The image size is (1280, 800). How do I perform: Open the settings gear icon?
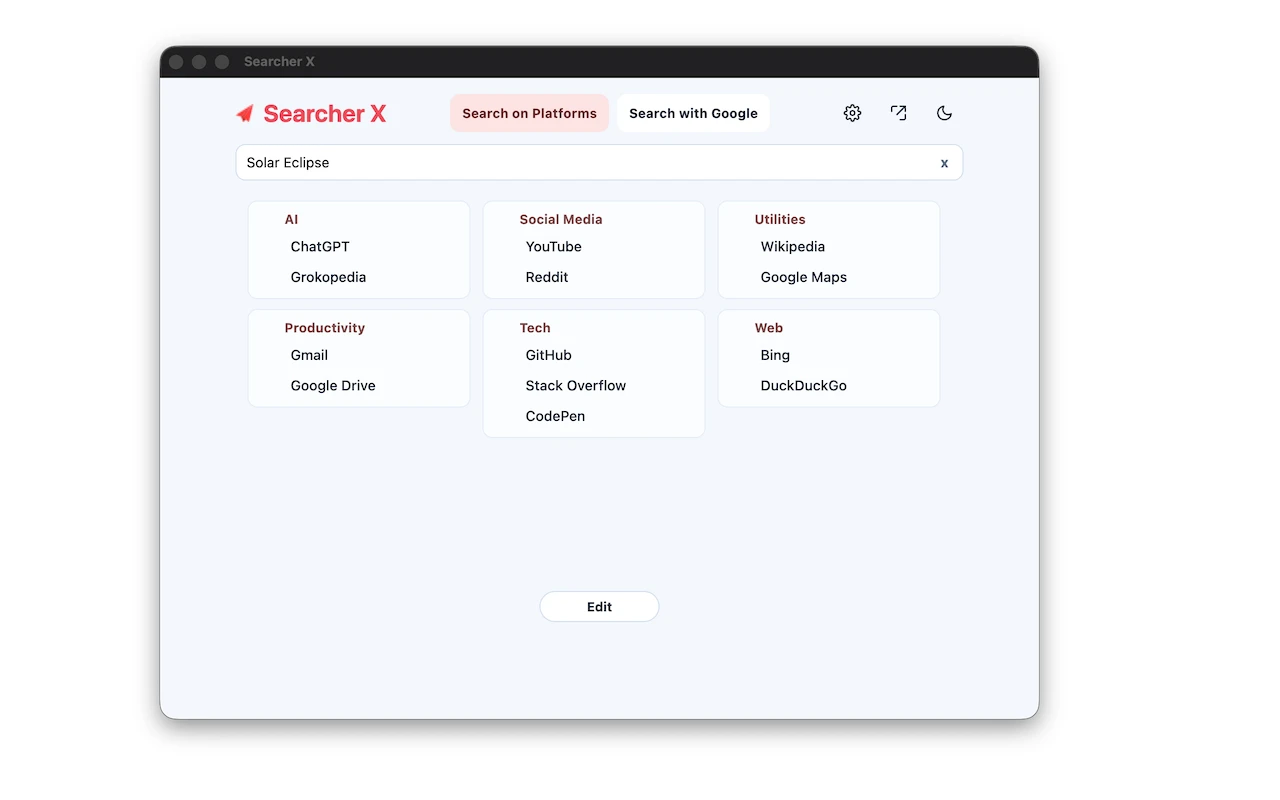click(852, 113)
